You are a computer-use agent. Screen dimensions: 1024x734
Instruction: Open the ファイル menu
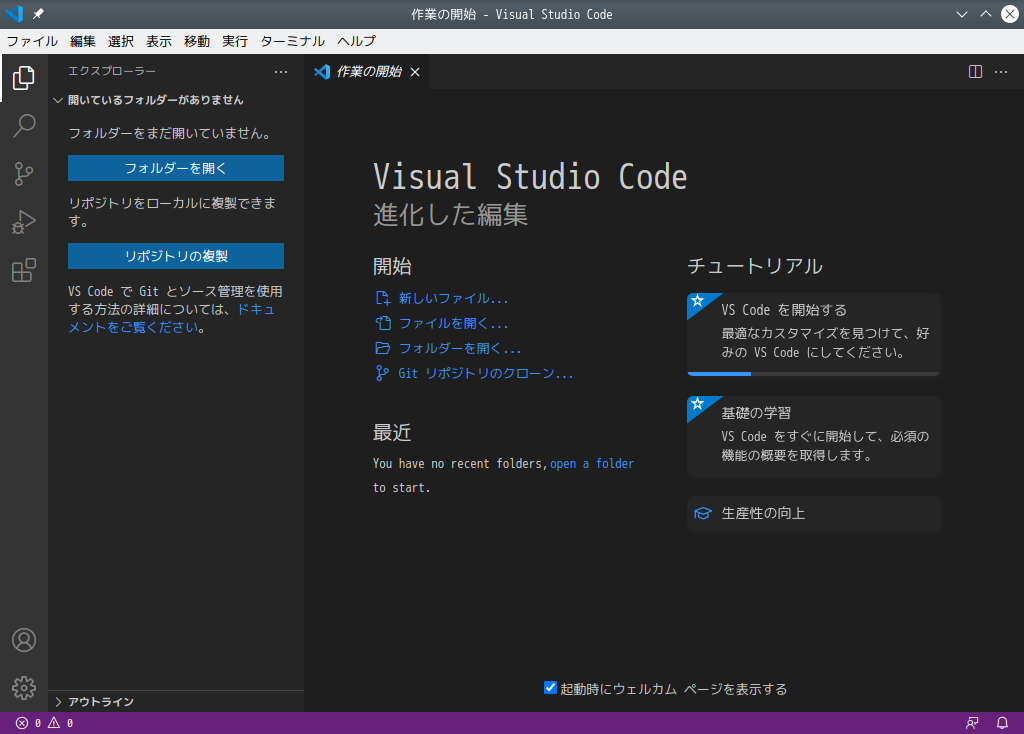tap(33, 41)
